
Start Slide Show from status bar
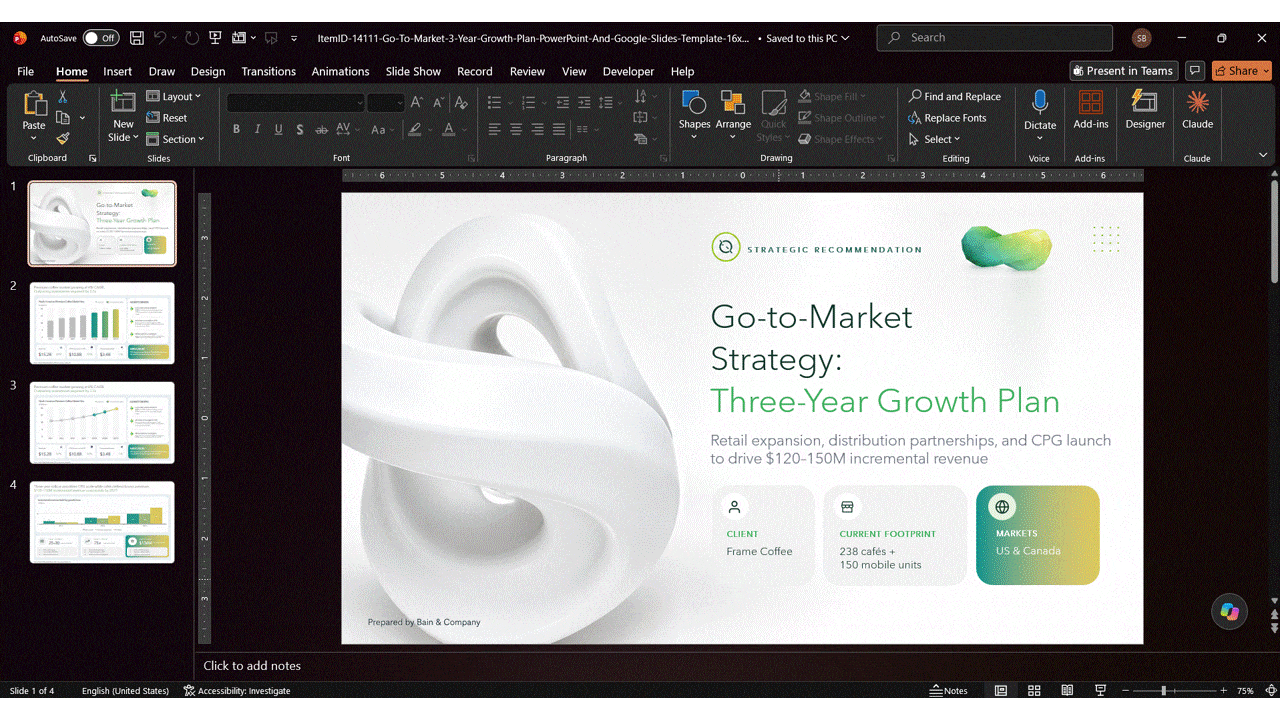(x=1100, y=691)
